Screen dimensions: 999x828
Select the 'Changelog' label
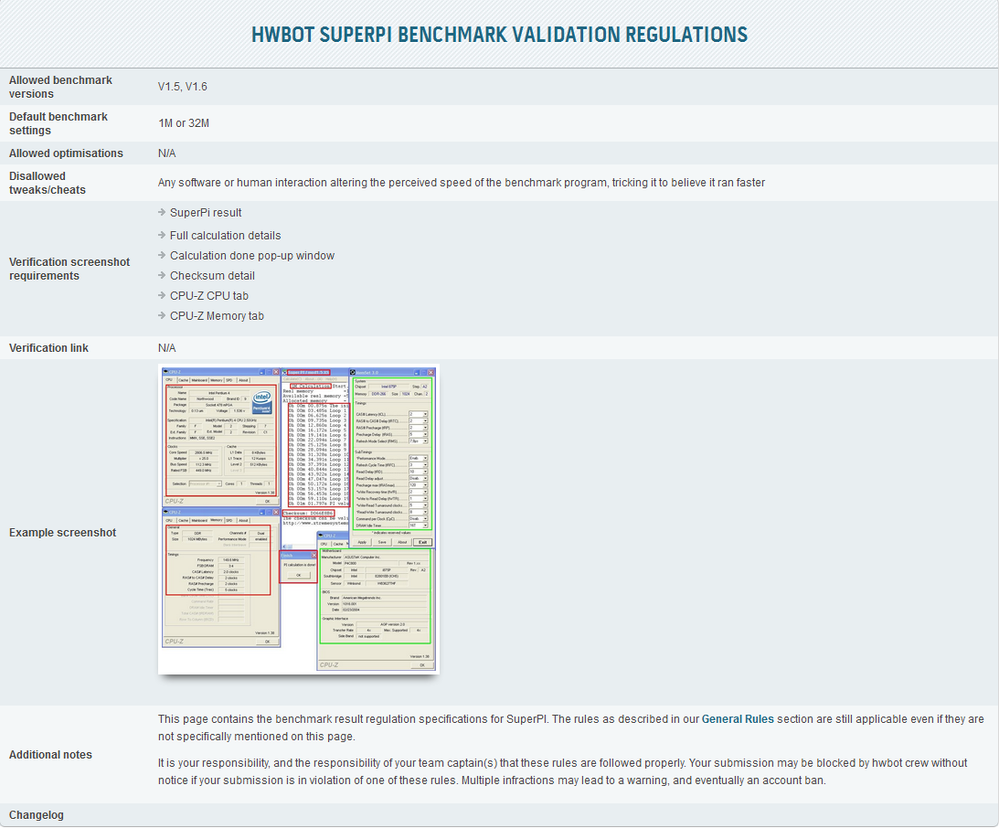(36, 815)
